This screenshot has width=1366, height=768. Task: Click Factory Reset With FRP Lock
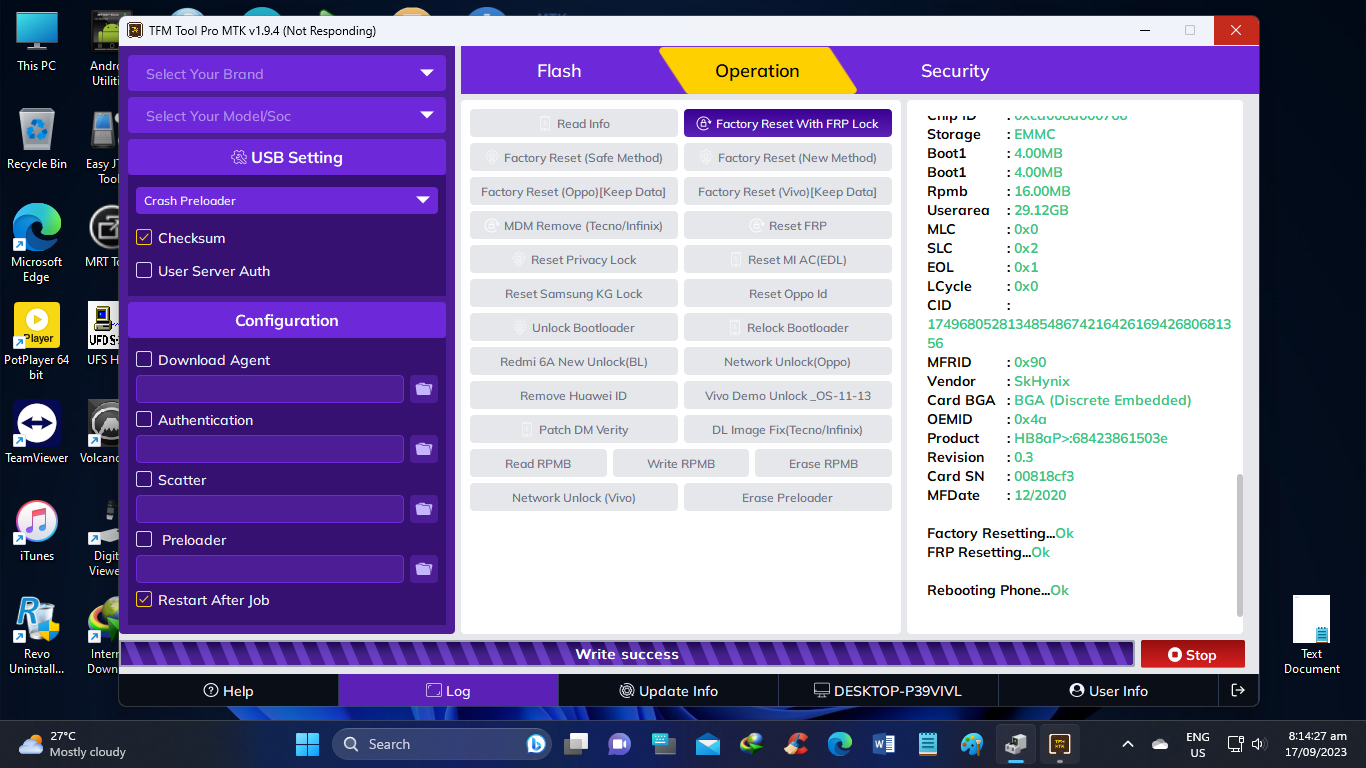[x=788, y=124]
